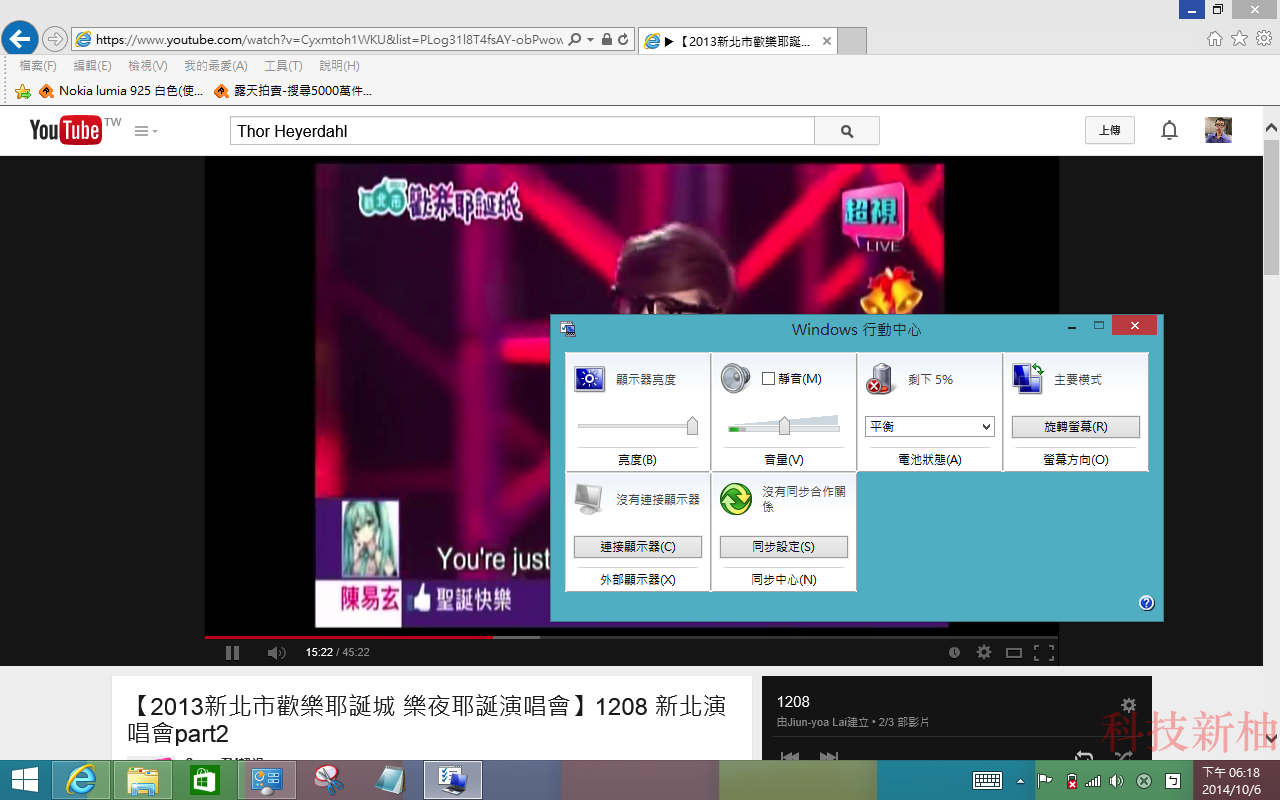The height and width of the screenshot is (800, 1280).
Task: Expand the YouTube guide menu
Action: click(146, 131)
